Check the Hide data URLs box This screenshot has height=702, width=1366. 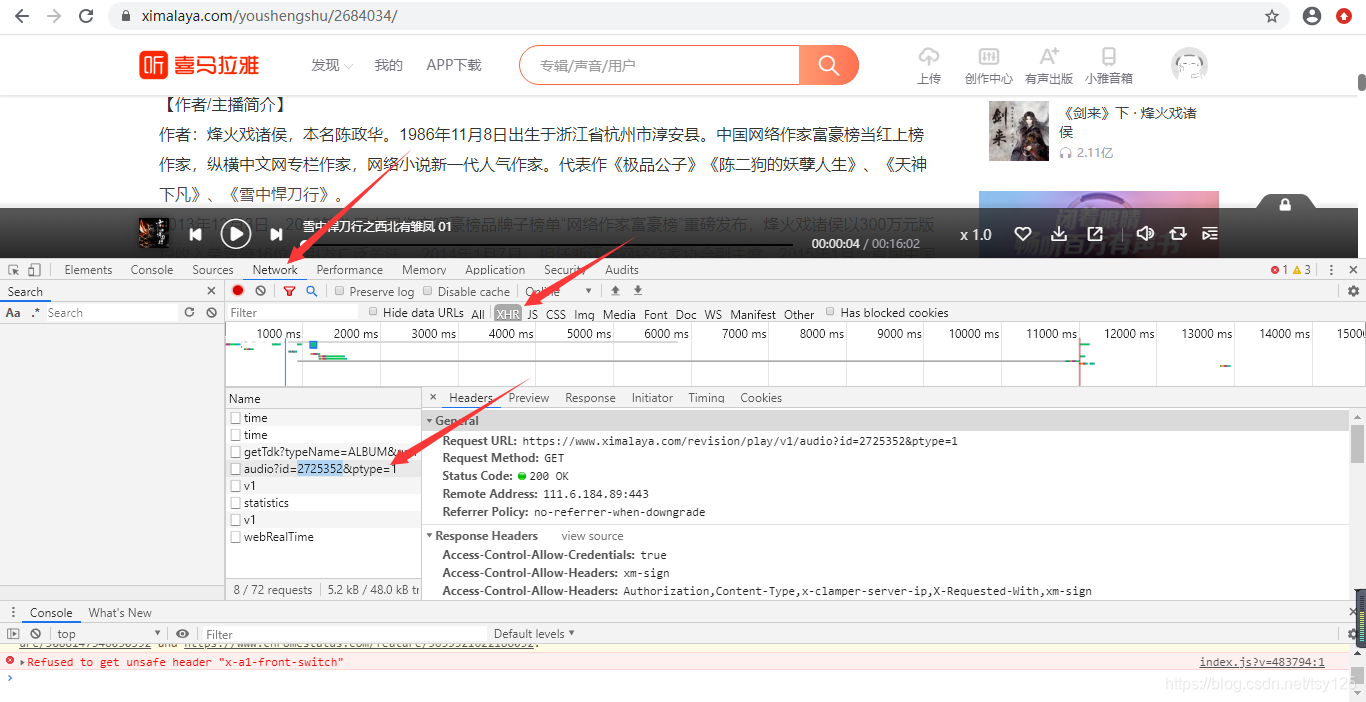(x=374, y=312)
